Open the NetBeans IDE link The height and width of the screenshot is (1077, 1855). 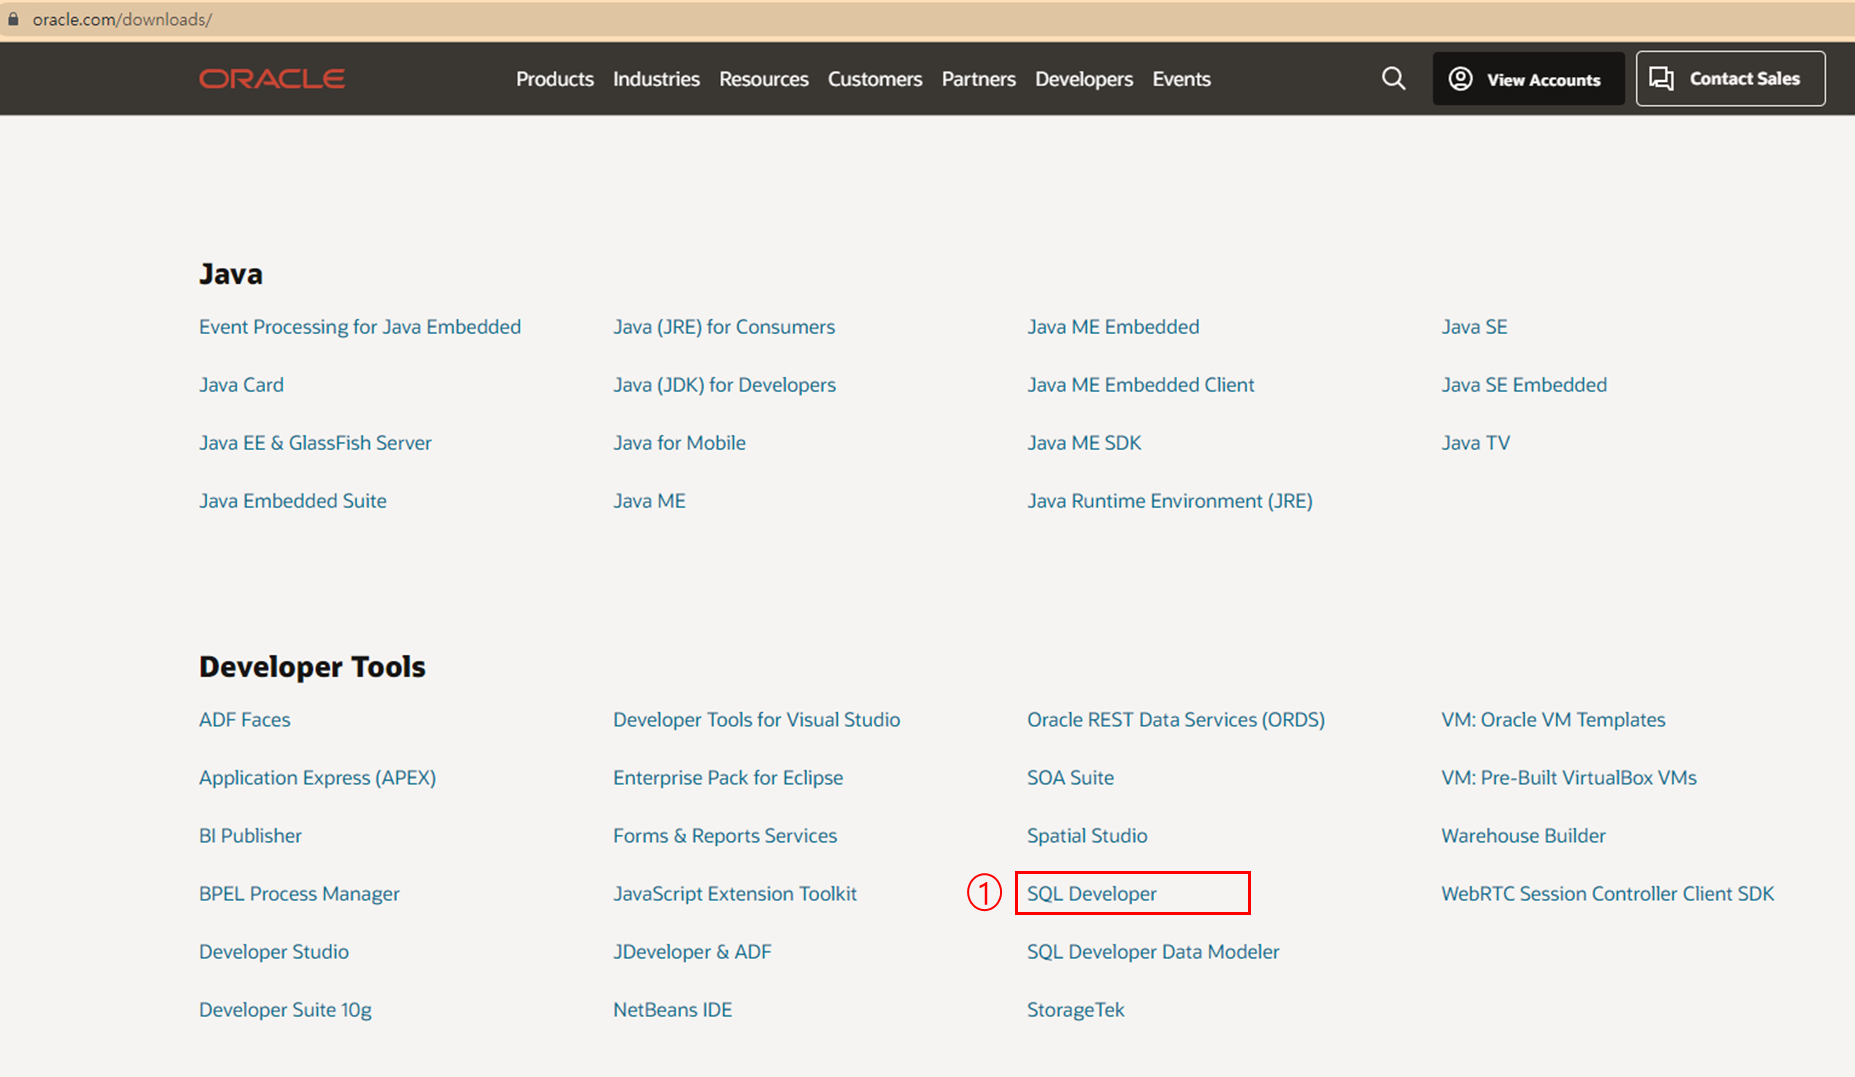(672, 1010)
